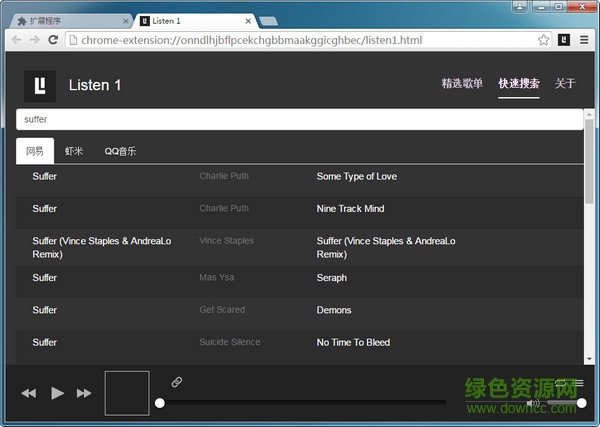Switch to the 网易 source tab
The width and height of the screenshot is (600, 427).
[x=35, y=152]
